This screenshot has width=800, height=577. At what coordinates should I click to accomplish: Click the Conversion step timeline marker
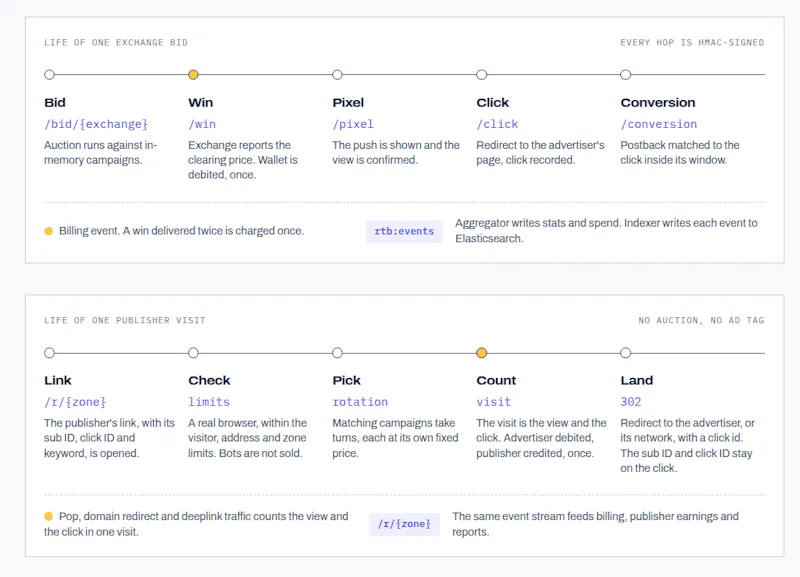tap(626, 75)
